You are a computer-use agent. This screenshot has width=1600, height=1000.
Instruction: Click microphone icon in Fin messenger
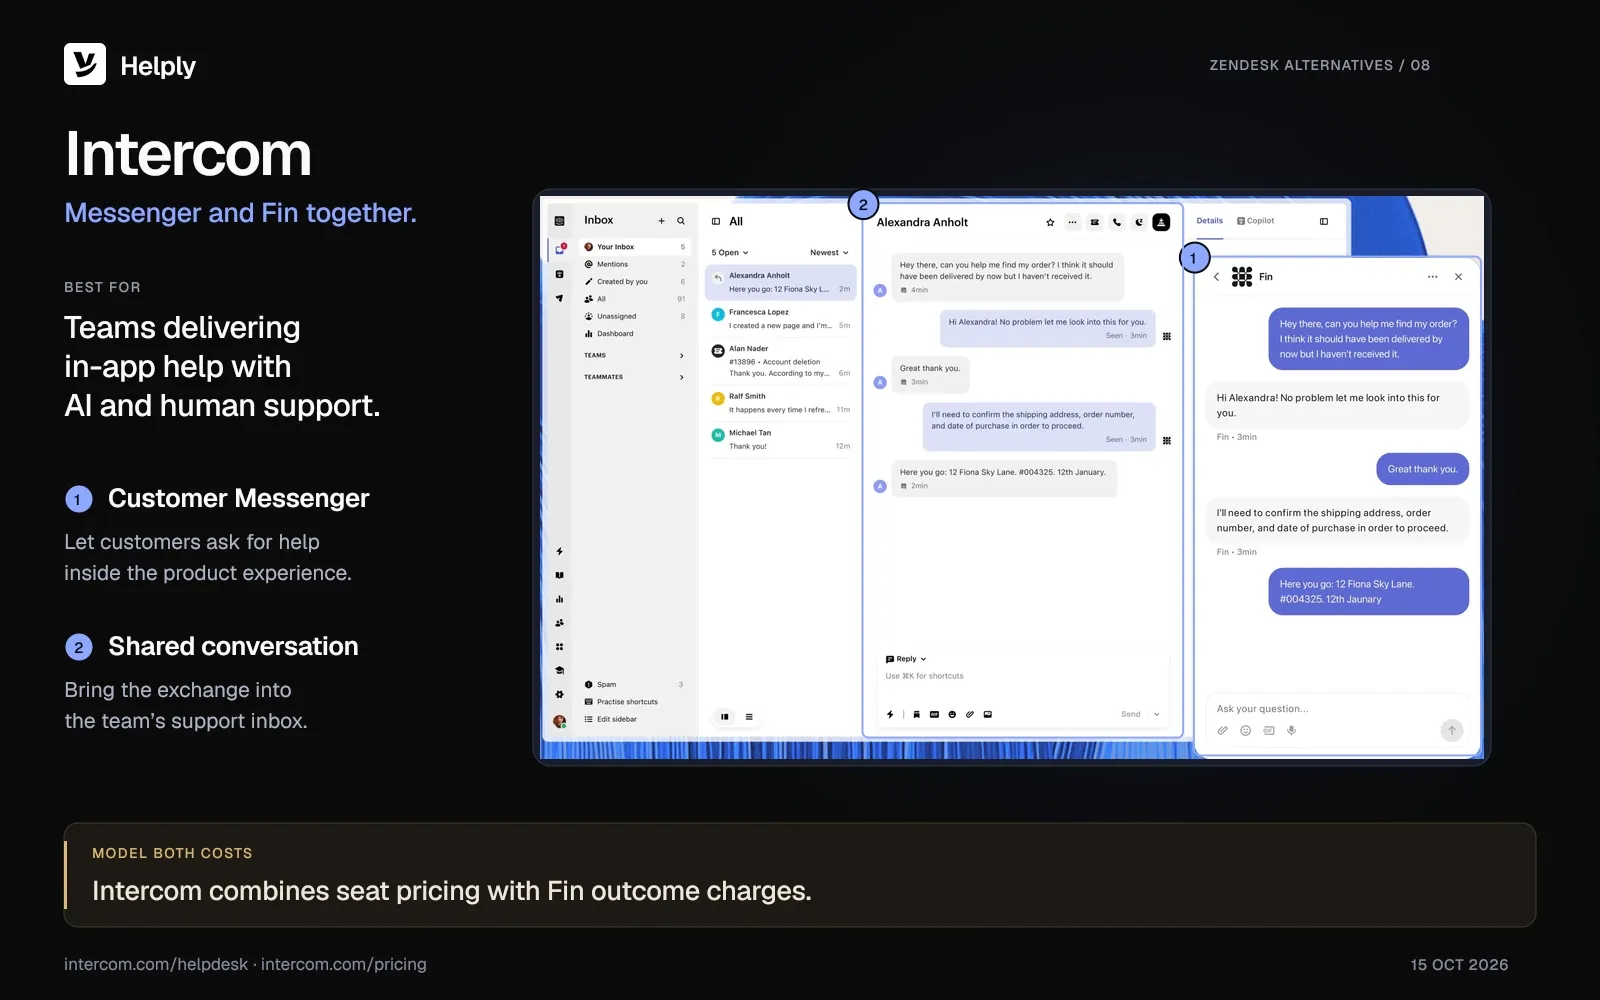(1292, 731)
